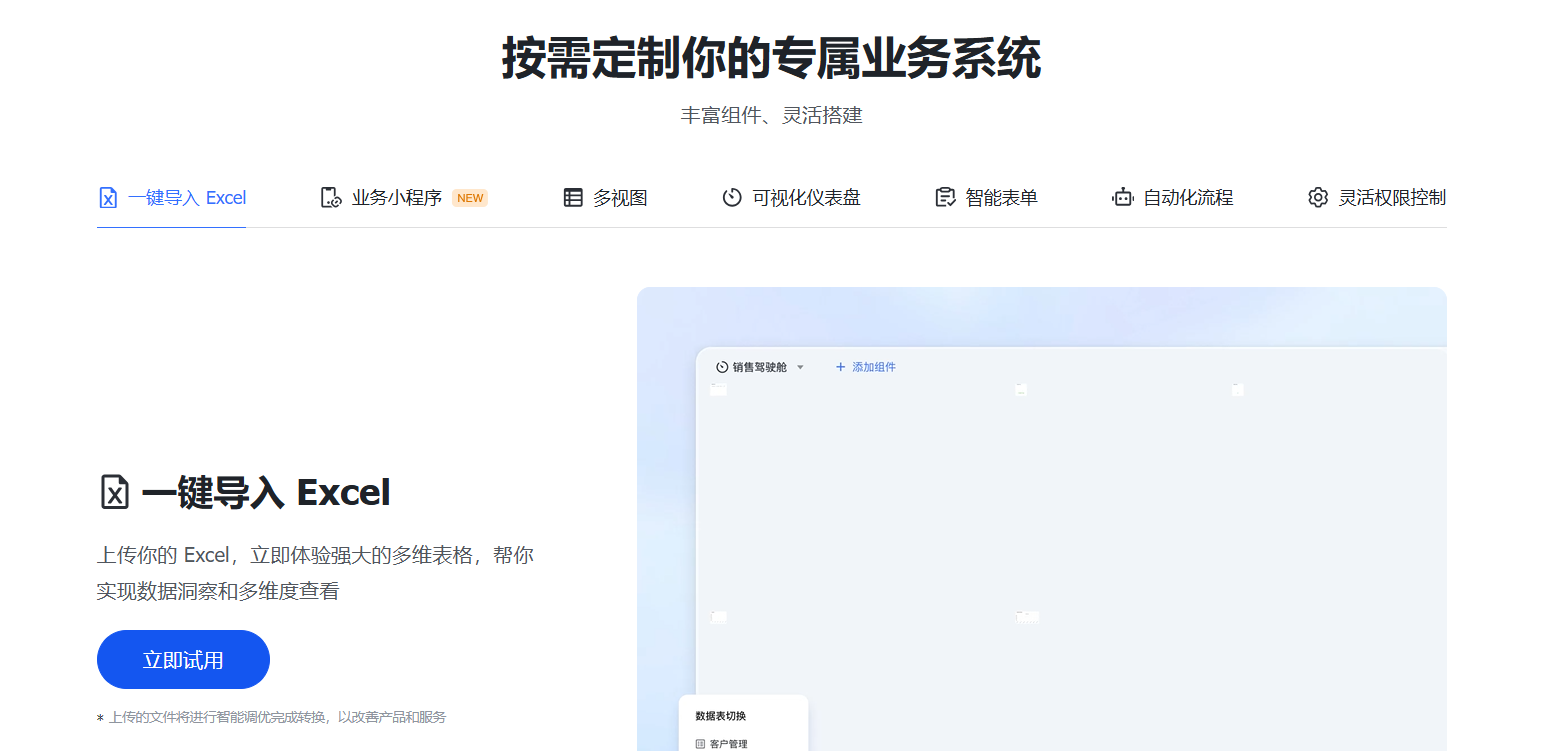Click the Excel icon on the 一键导入 Excel tab

(x=108, y=197)
